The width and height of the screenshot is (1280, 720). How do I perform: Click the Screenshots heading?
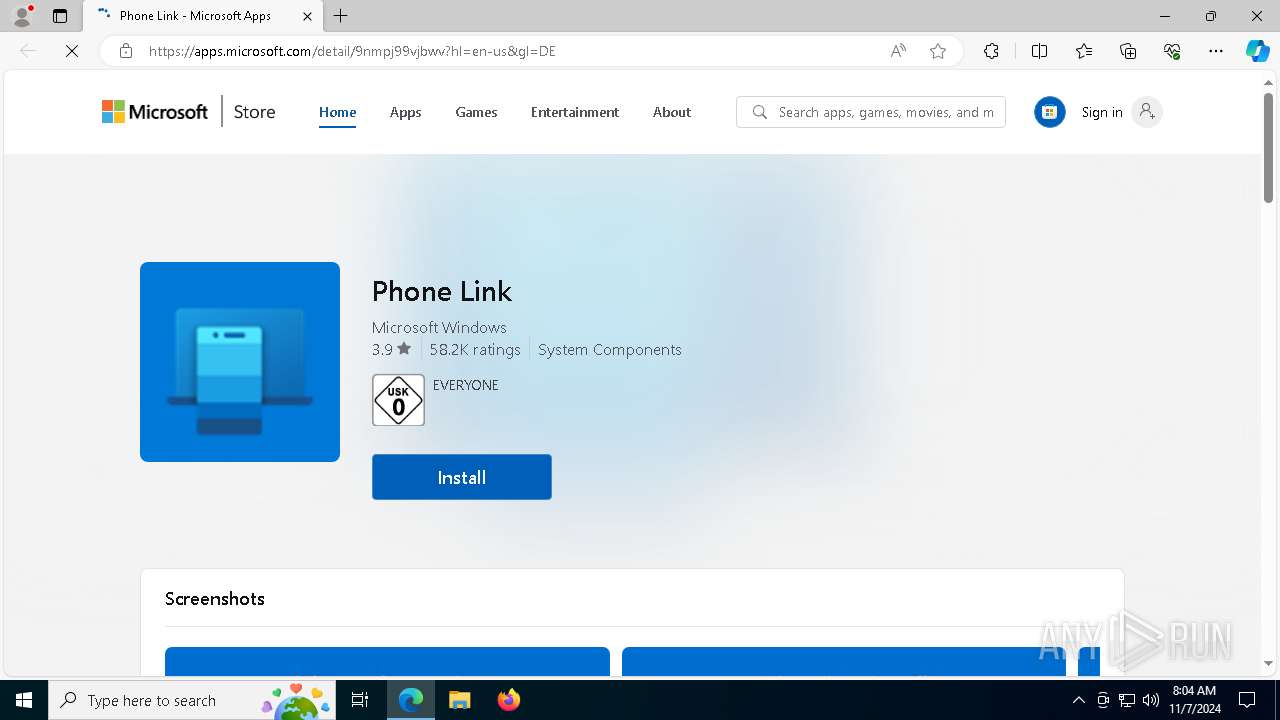[x=215, y=599]
